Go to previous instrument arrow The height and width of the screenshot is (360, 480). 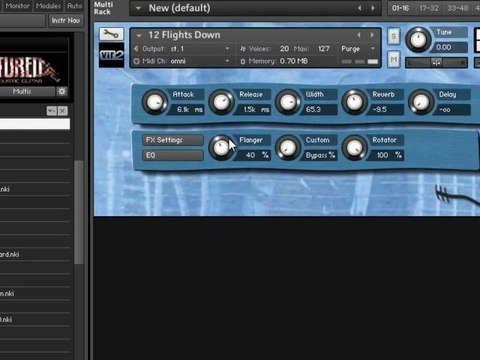coord(359,35)
